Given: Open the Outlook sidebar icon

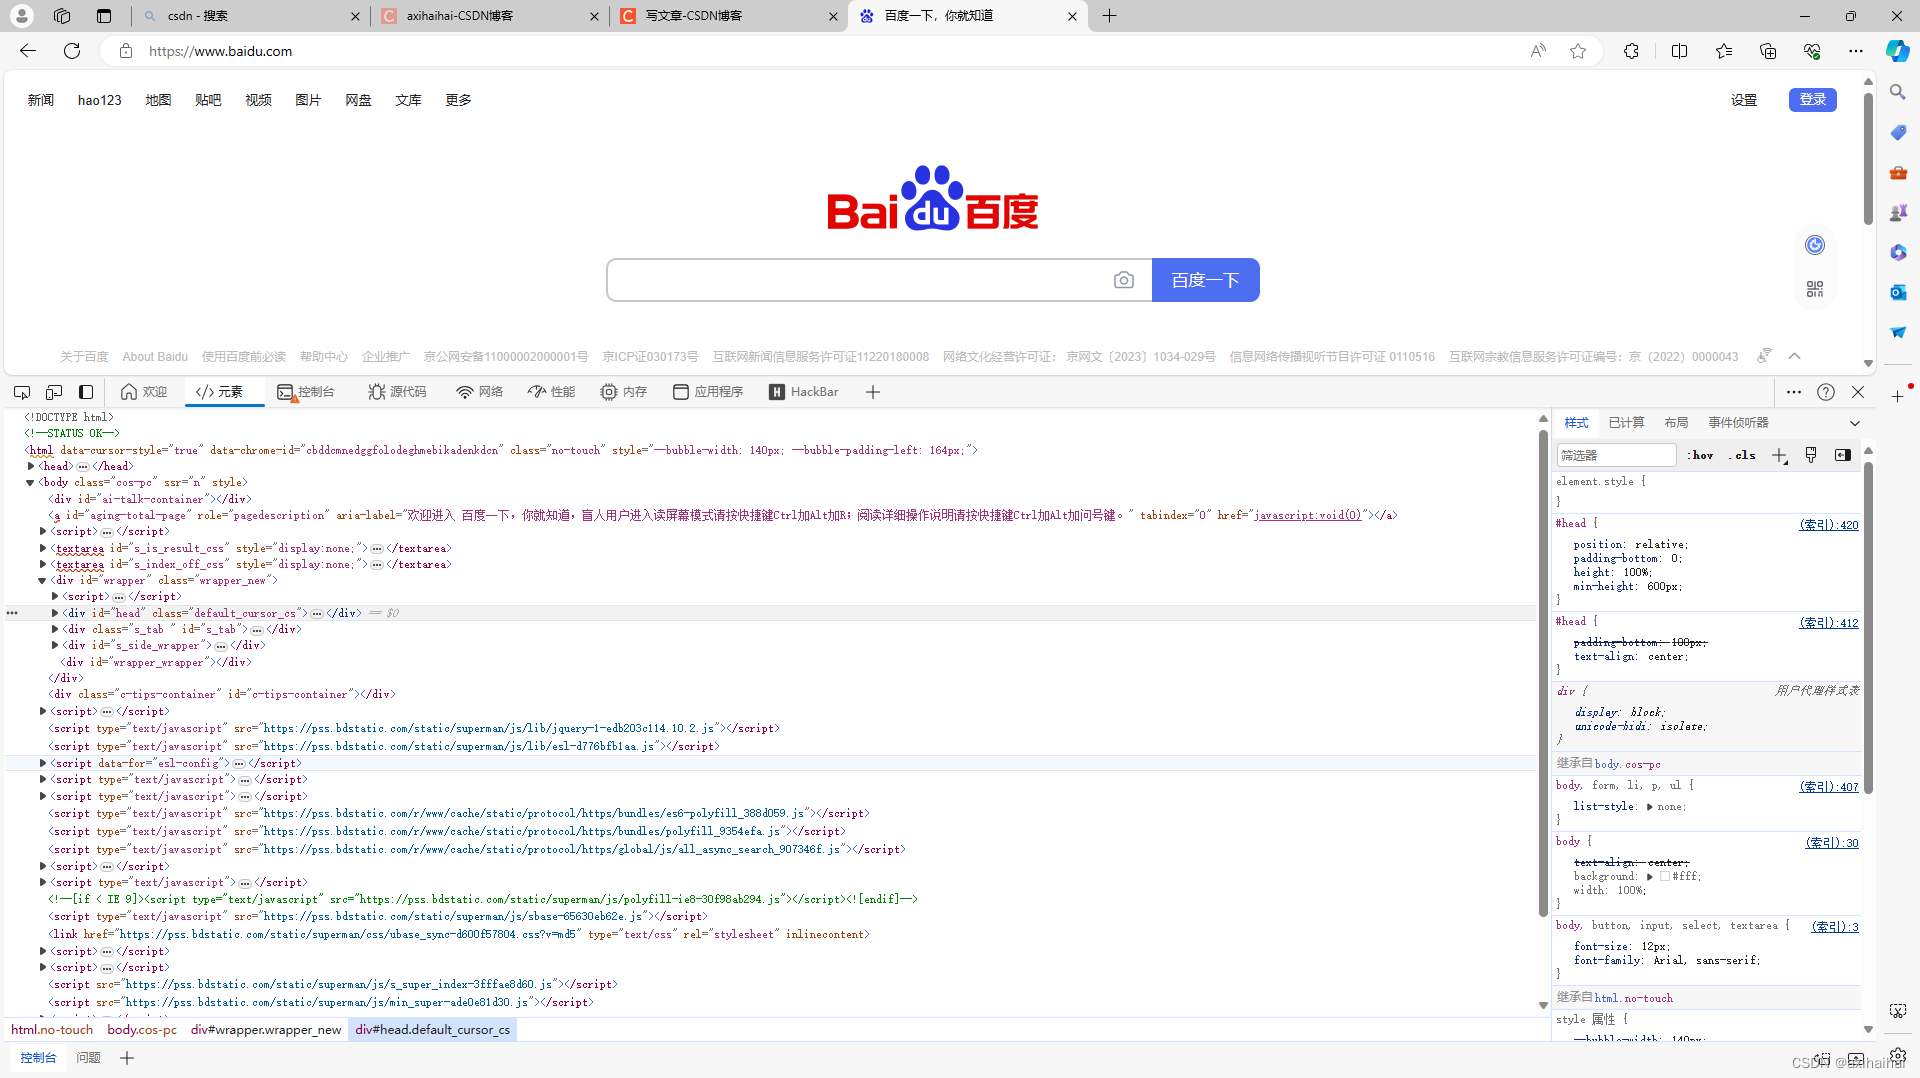Looking at the screenshot, I should click(1898, 292).
